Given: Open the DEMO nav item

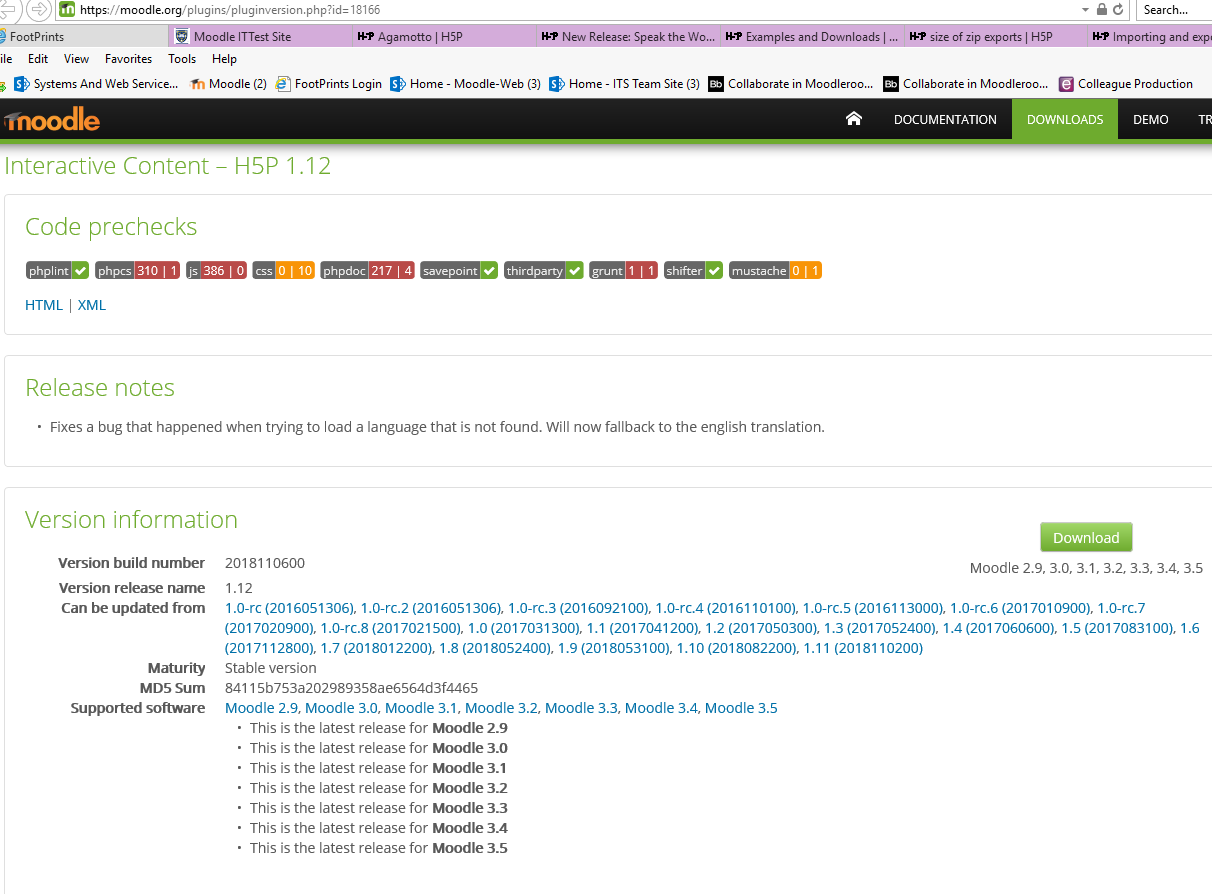Looking at the screenshot, I should [1150, 119].
